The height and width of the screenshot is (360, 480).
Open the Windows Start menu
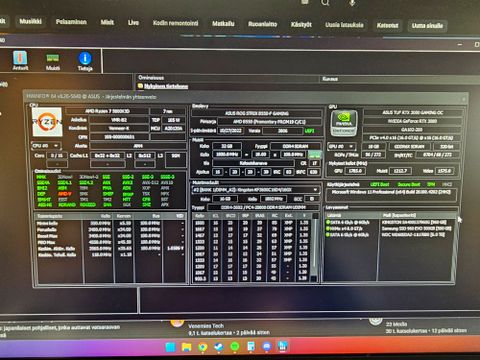(x=170, y=347)
